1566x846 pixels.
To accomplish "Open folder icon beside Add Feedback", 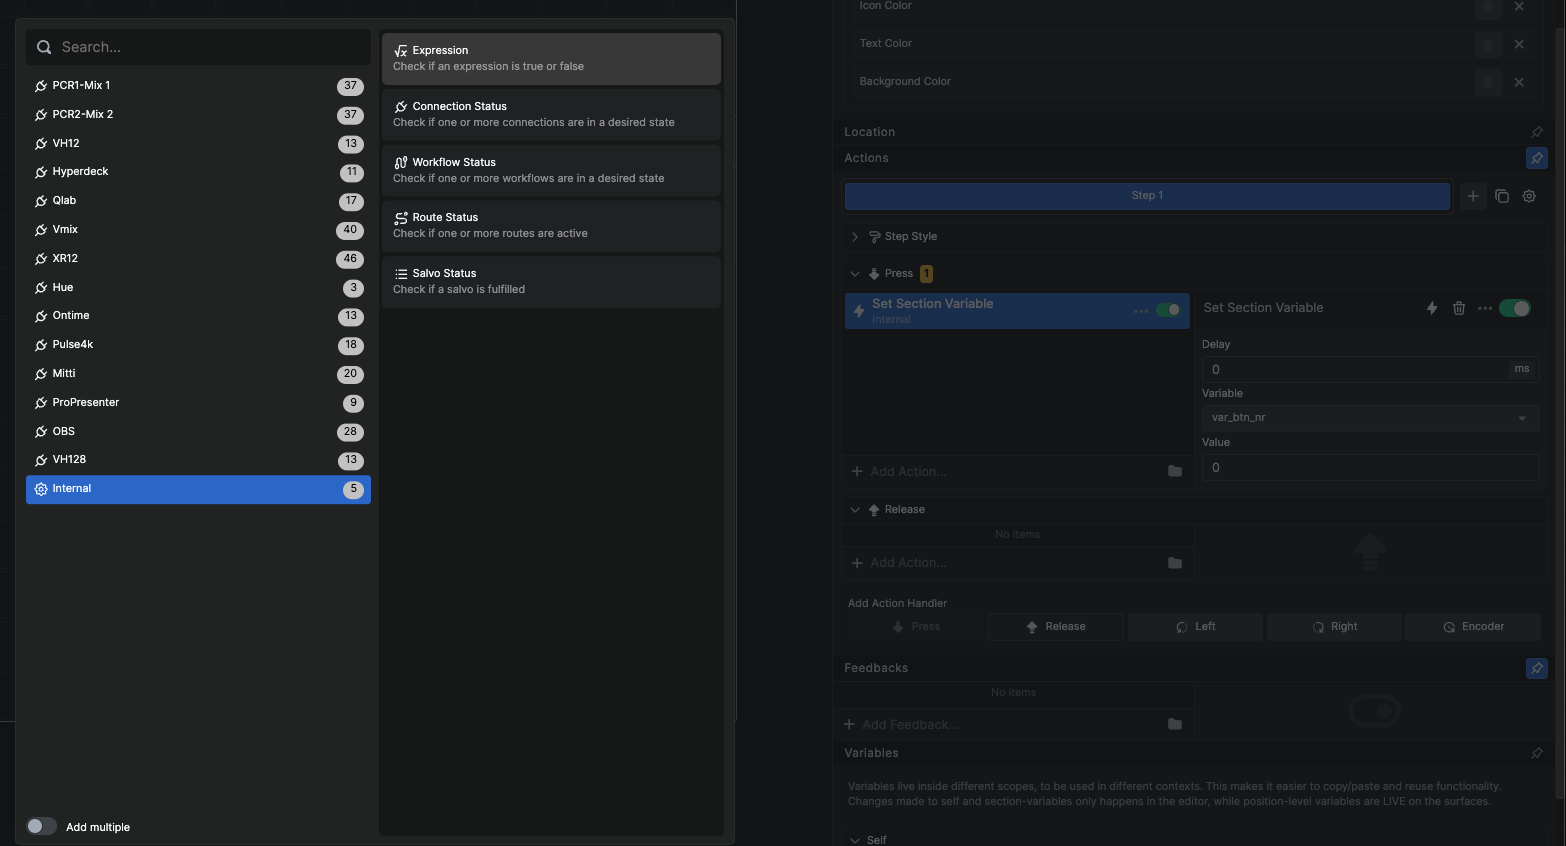I will [1175, 724].
